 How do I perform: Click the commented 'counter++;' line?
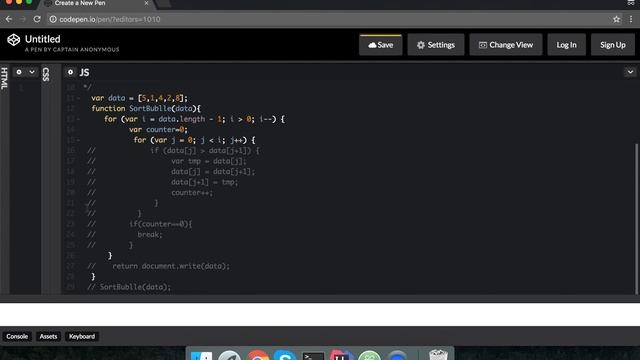click(x=192, y=193)
